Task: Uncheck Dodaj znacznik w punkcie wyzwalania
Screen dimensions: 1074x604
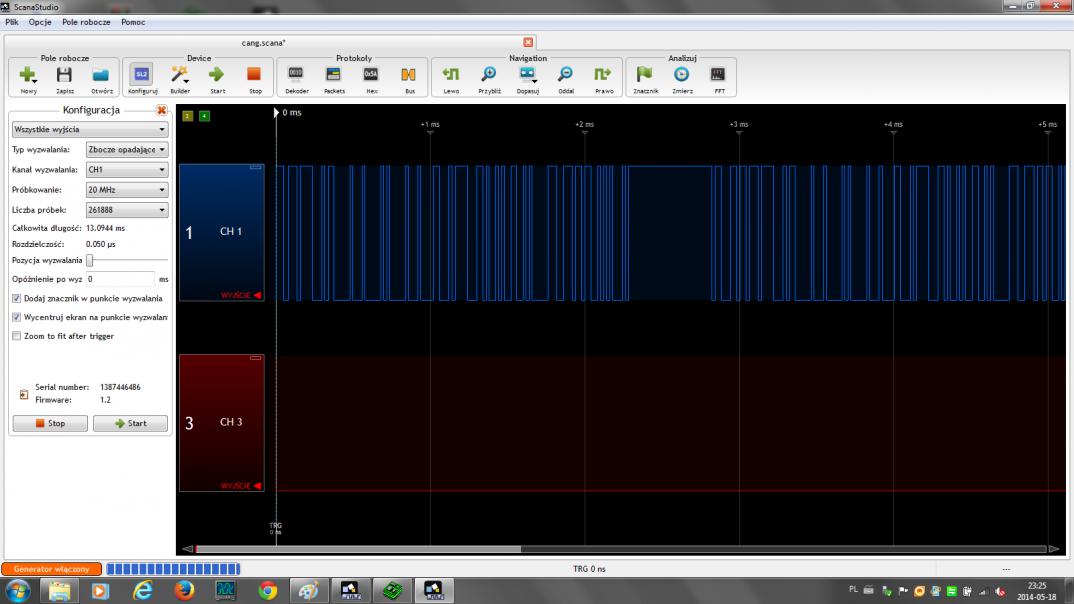Action: pos(16,298)
